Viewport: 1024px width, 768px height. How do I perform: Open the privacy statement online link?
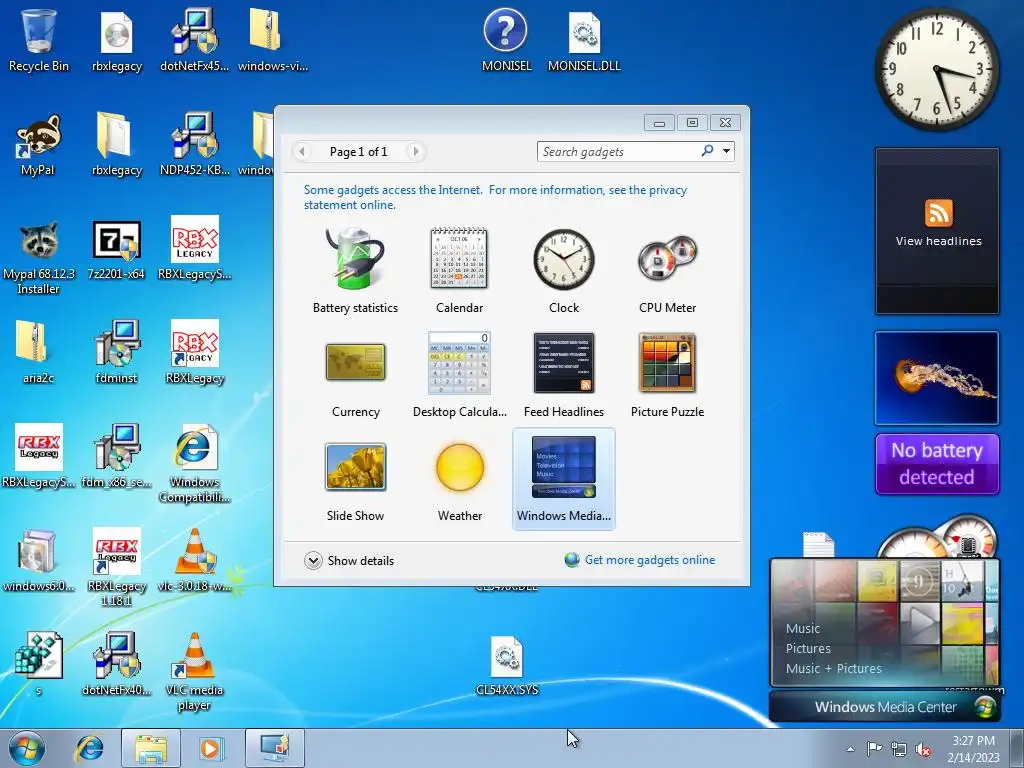[x=495, y=197]
